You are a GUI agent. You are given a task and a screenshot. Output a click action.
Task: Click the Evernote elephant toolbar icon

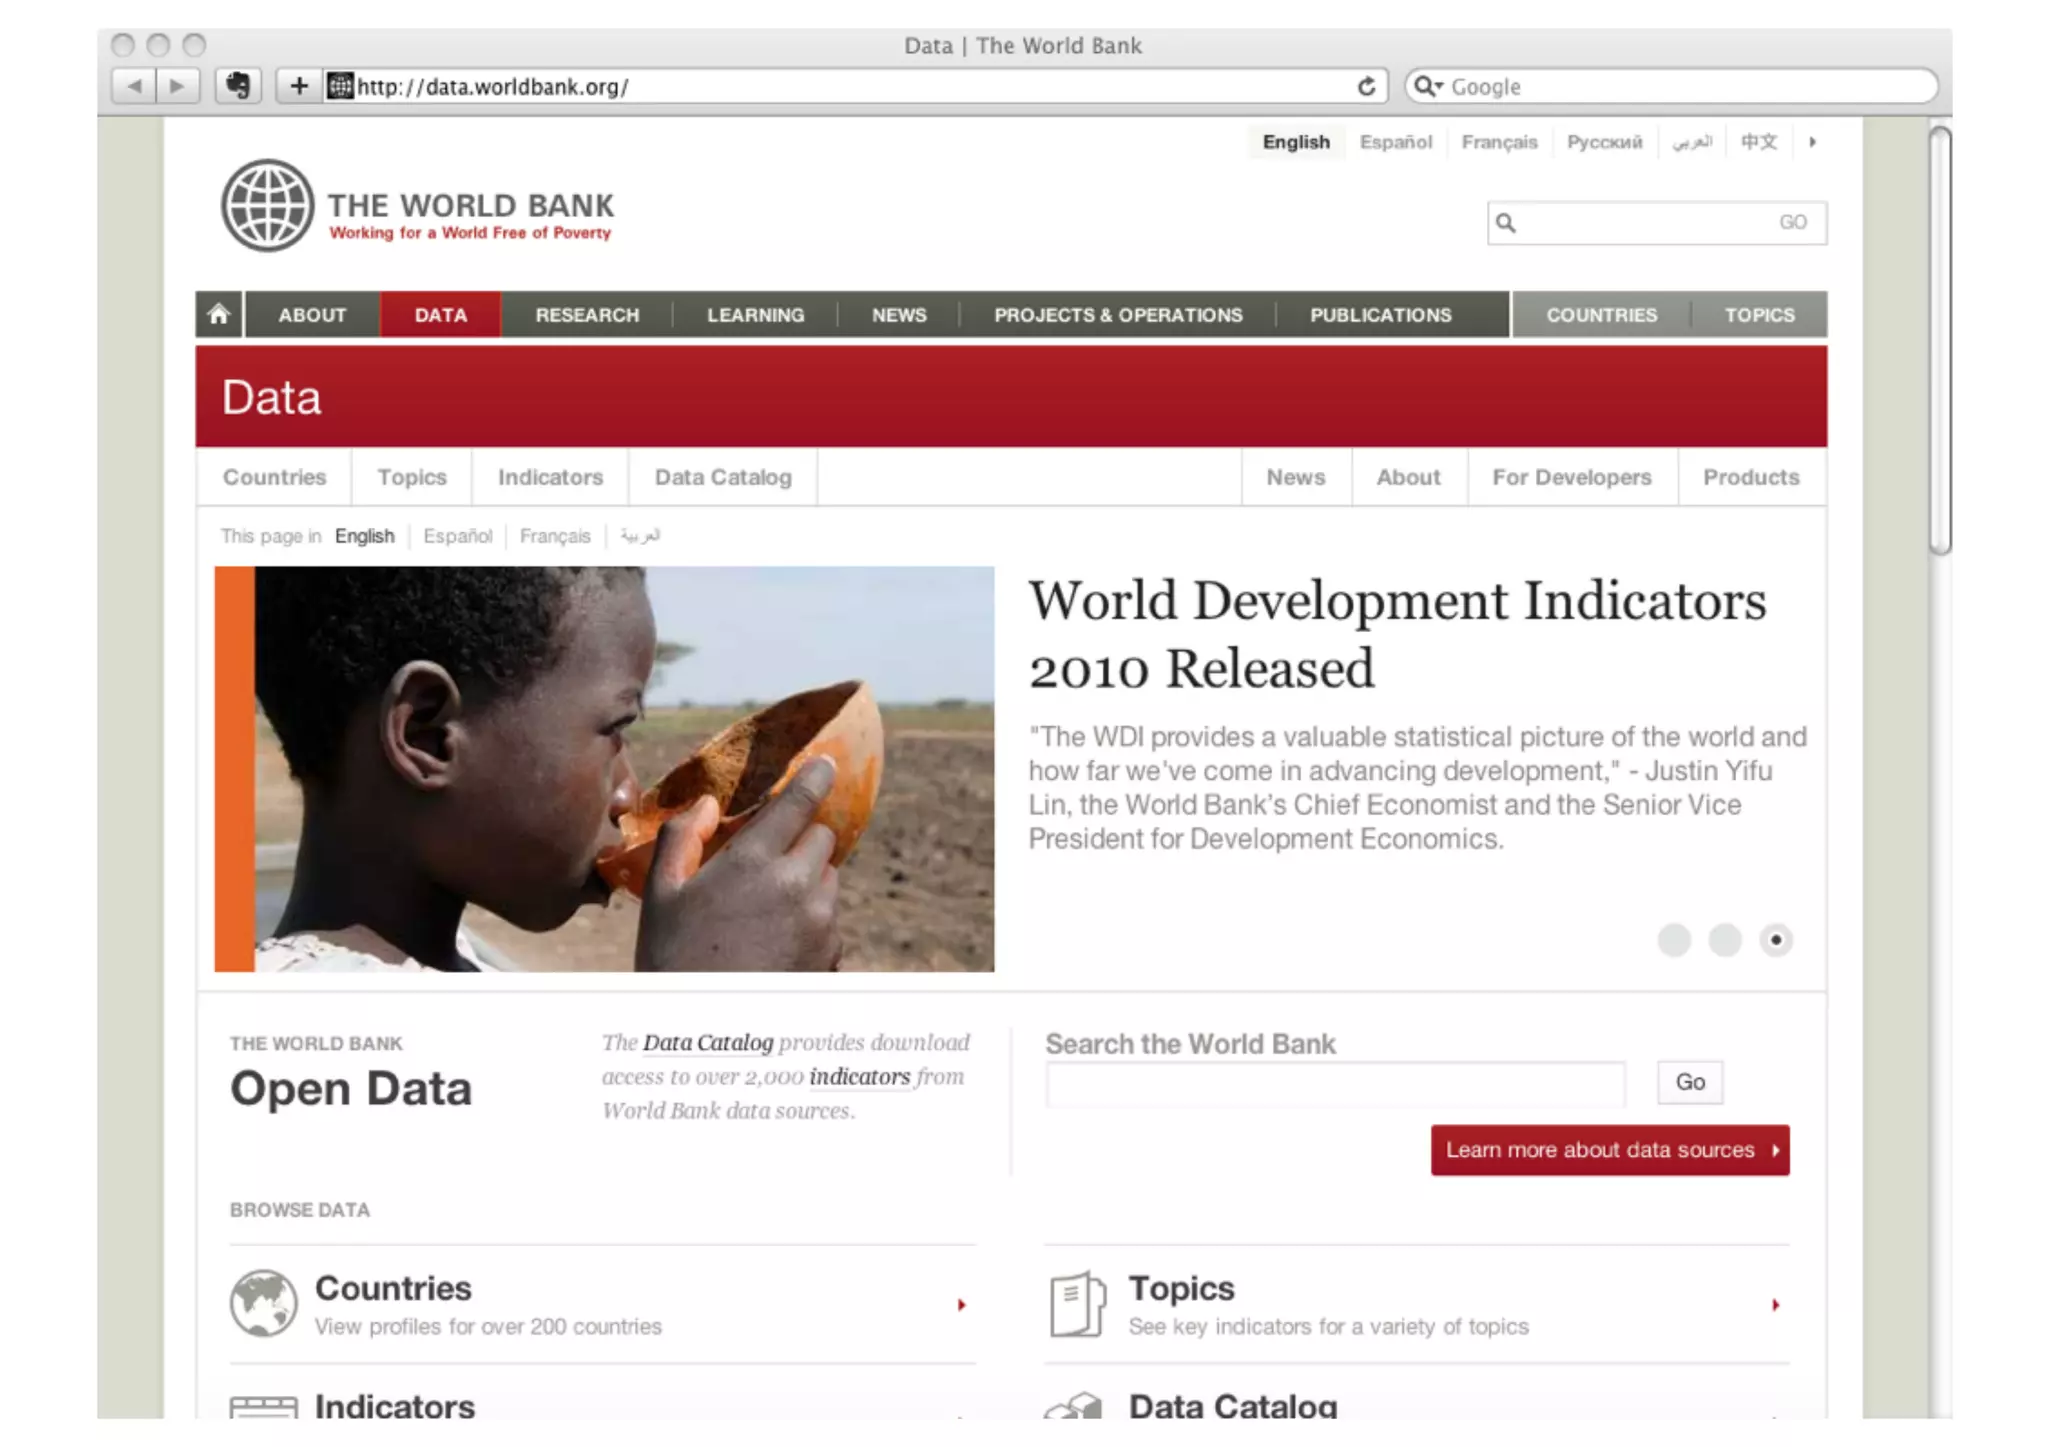pos(238,86)
